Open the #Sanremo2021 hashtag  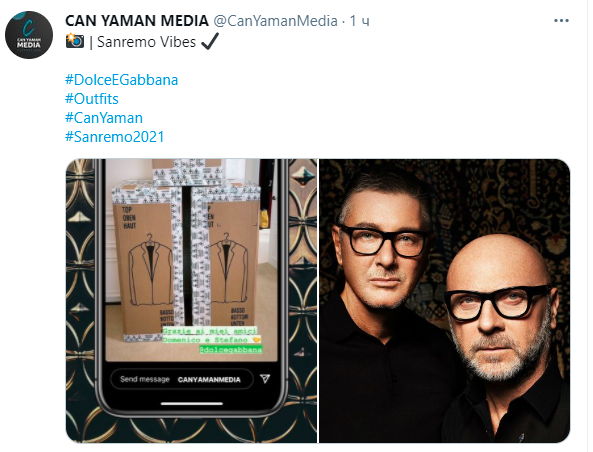pyautogui.click(x=115, y=137)
